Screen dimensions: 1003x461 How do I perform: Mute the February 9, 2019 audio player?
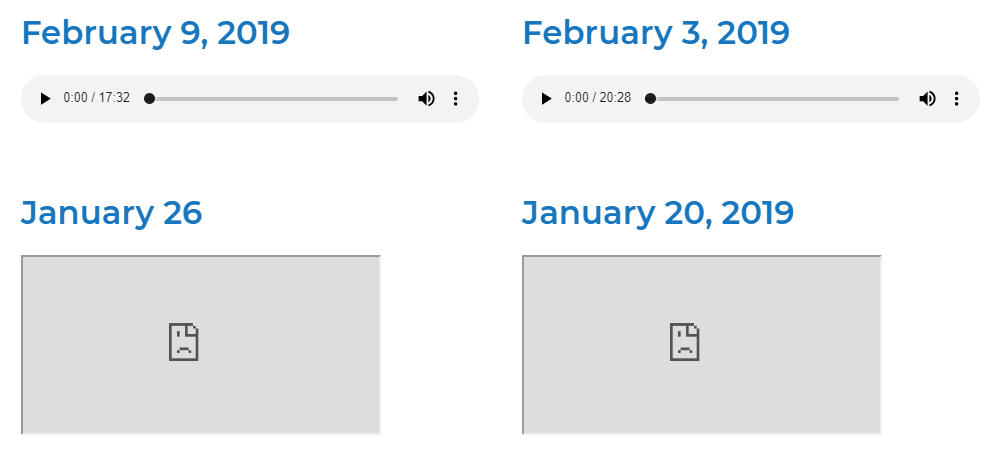tap(426, 99)
